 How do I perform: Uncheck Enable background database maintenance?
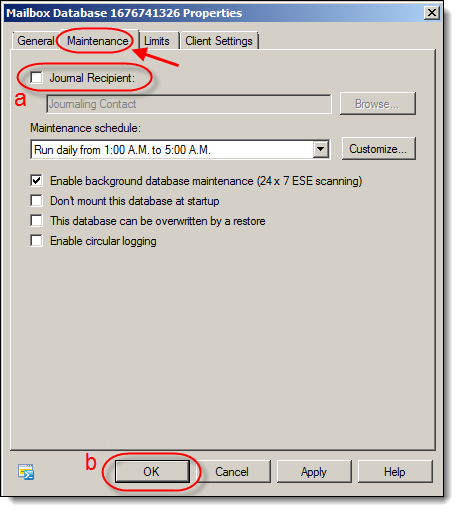36,181
